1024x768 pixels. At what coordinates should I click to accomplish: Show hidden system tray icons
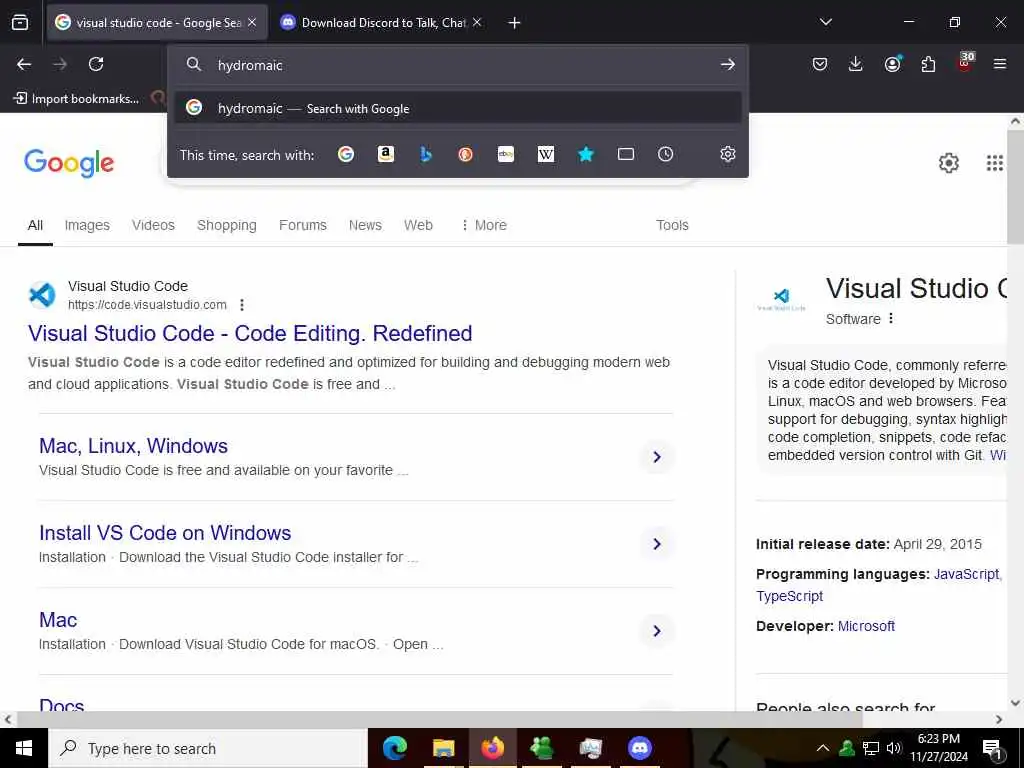823,748
